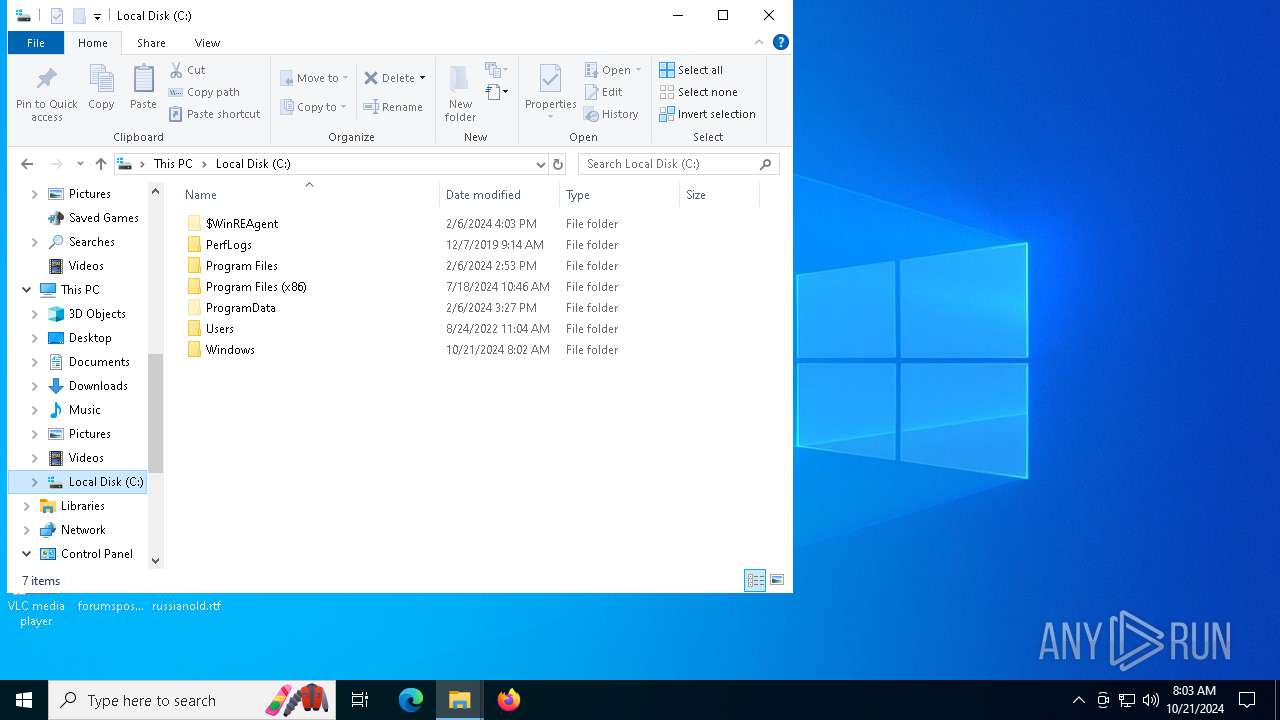Open Firefox from the taskbar
Screen dimensions: 1280x720
[x=509, y=700]
